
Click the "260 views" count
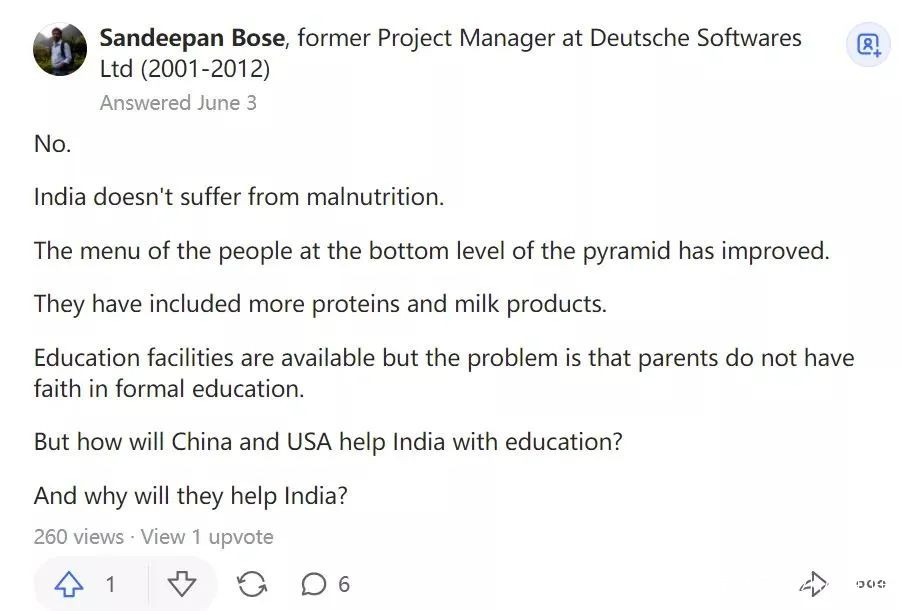[x=79, y=537]
